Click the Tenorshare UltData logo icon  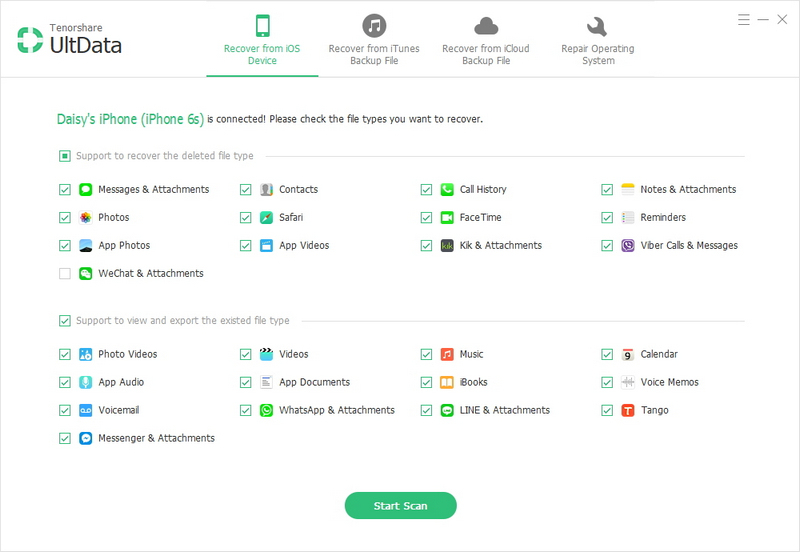click(30, 40)
